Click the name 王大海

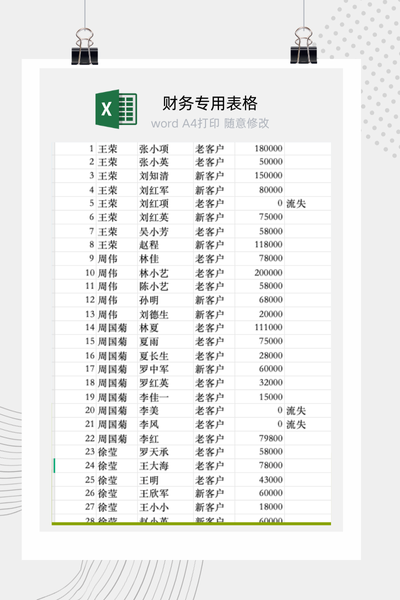pyautogui.click(x=153, y=466)
